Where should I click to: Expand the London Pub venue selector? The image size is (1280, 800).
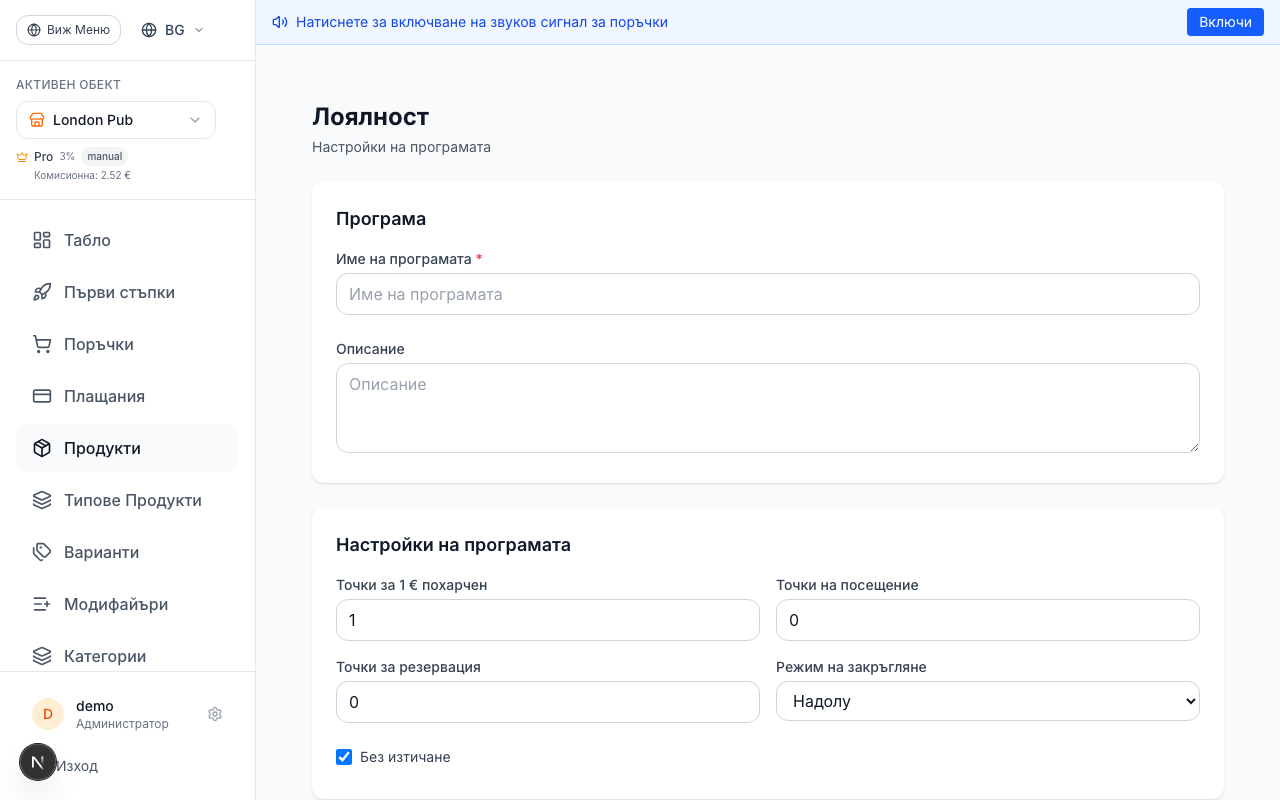[116, 120]
